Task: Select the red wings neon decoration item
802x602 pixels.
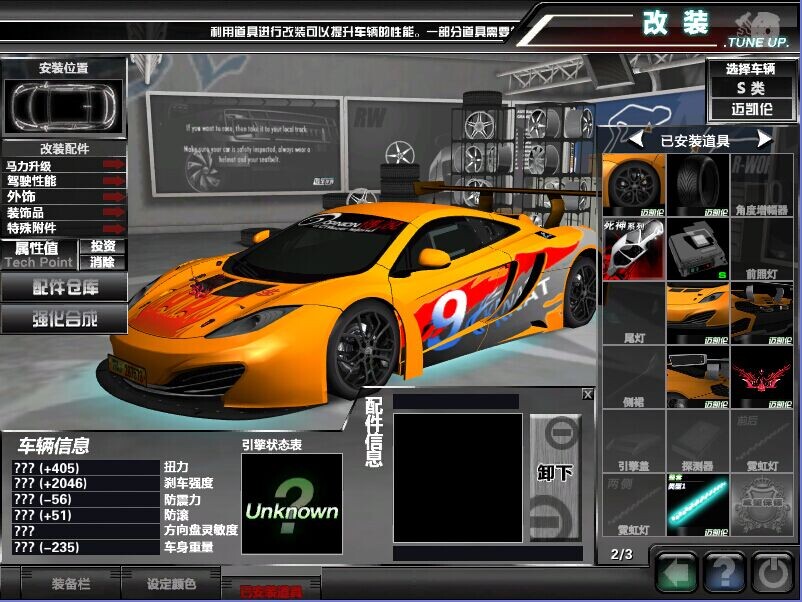Action: [x=762, y=376]
